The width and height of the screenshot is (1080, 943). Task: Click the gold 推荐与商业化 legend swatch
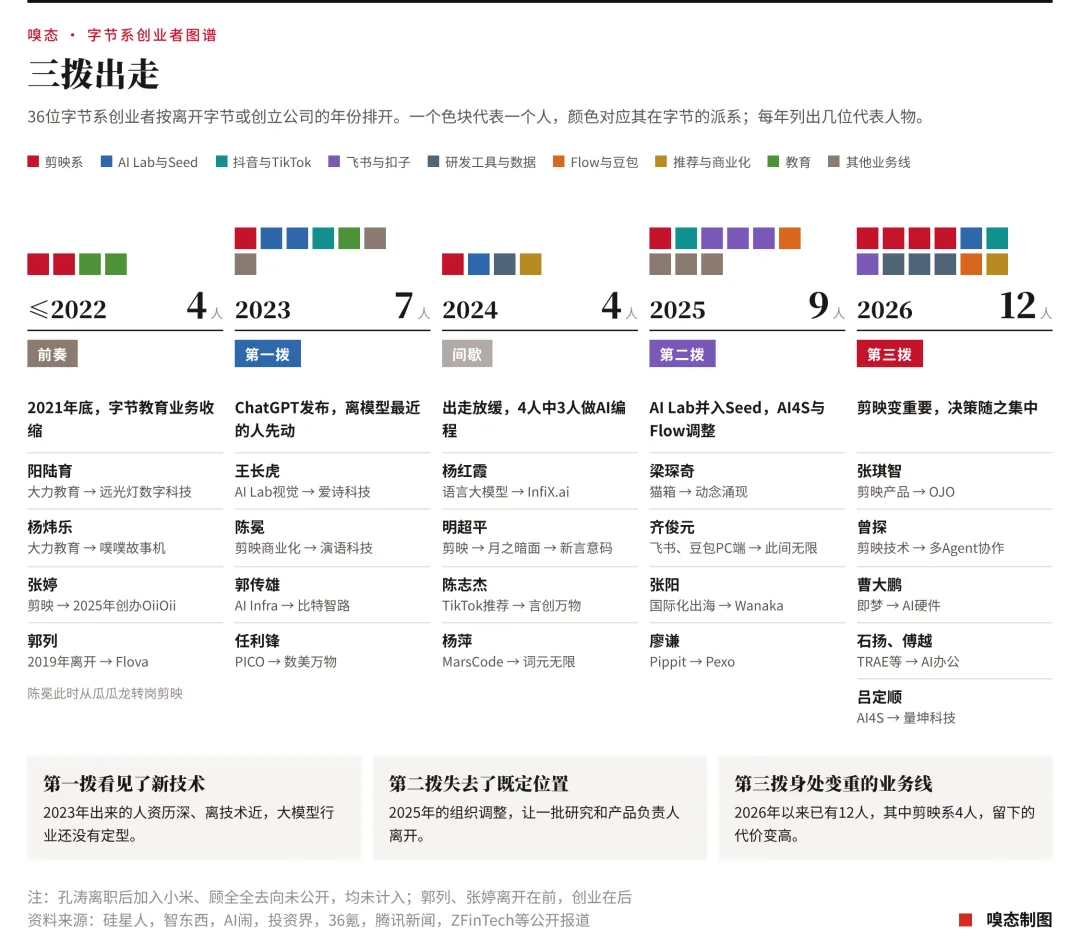661,161
